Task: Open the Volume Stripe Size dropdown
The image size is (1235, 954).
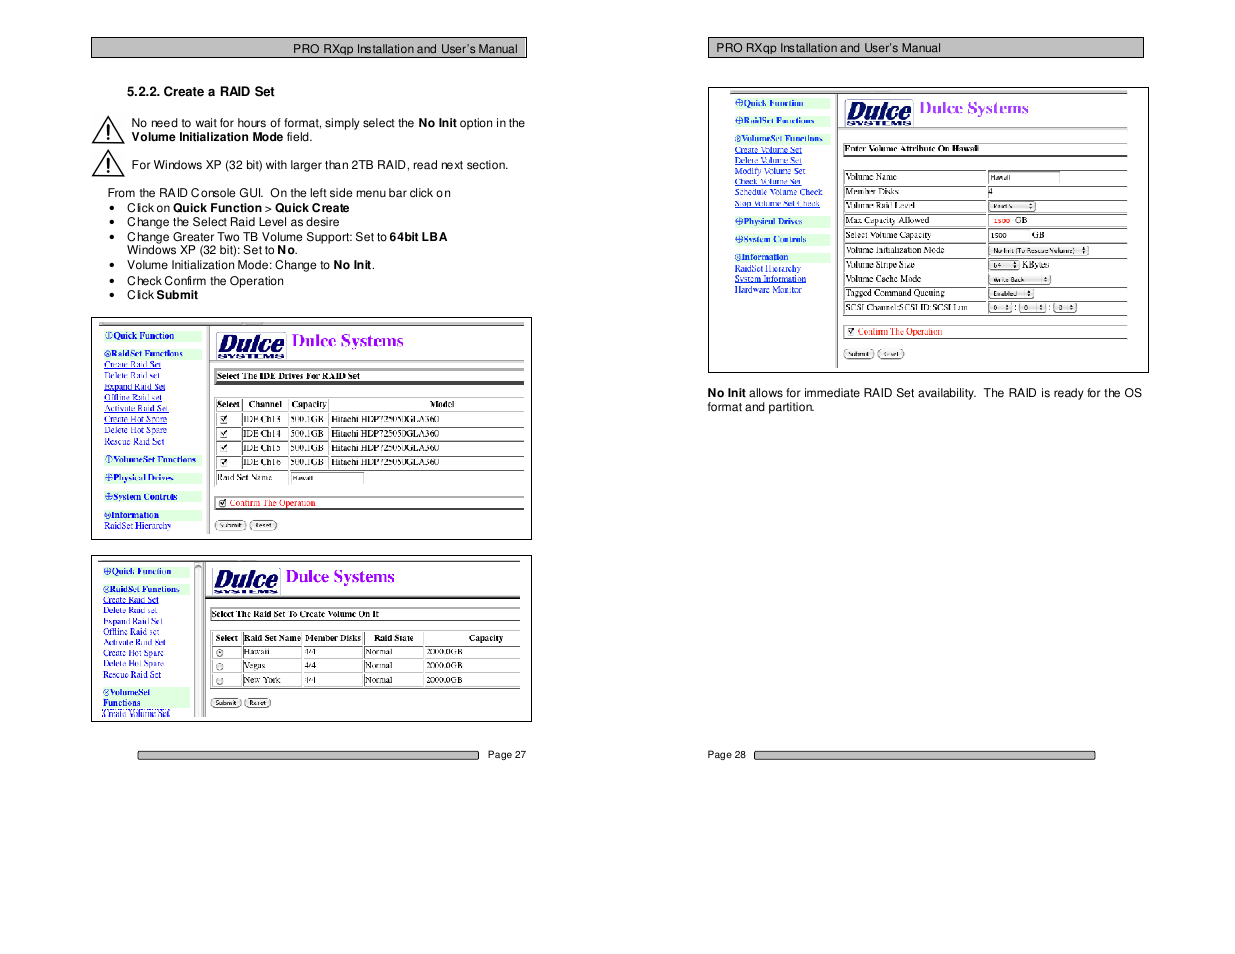Action: [1004, 265]
